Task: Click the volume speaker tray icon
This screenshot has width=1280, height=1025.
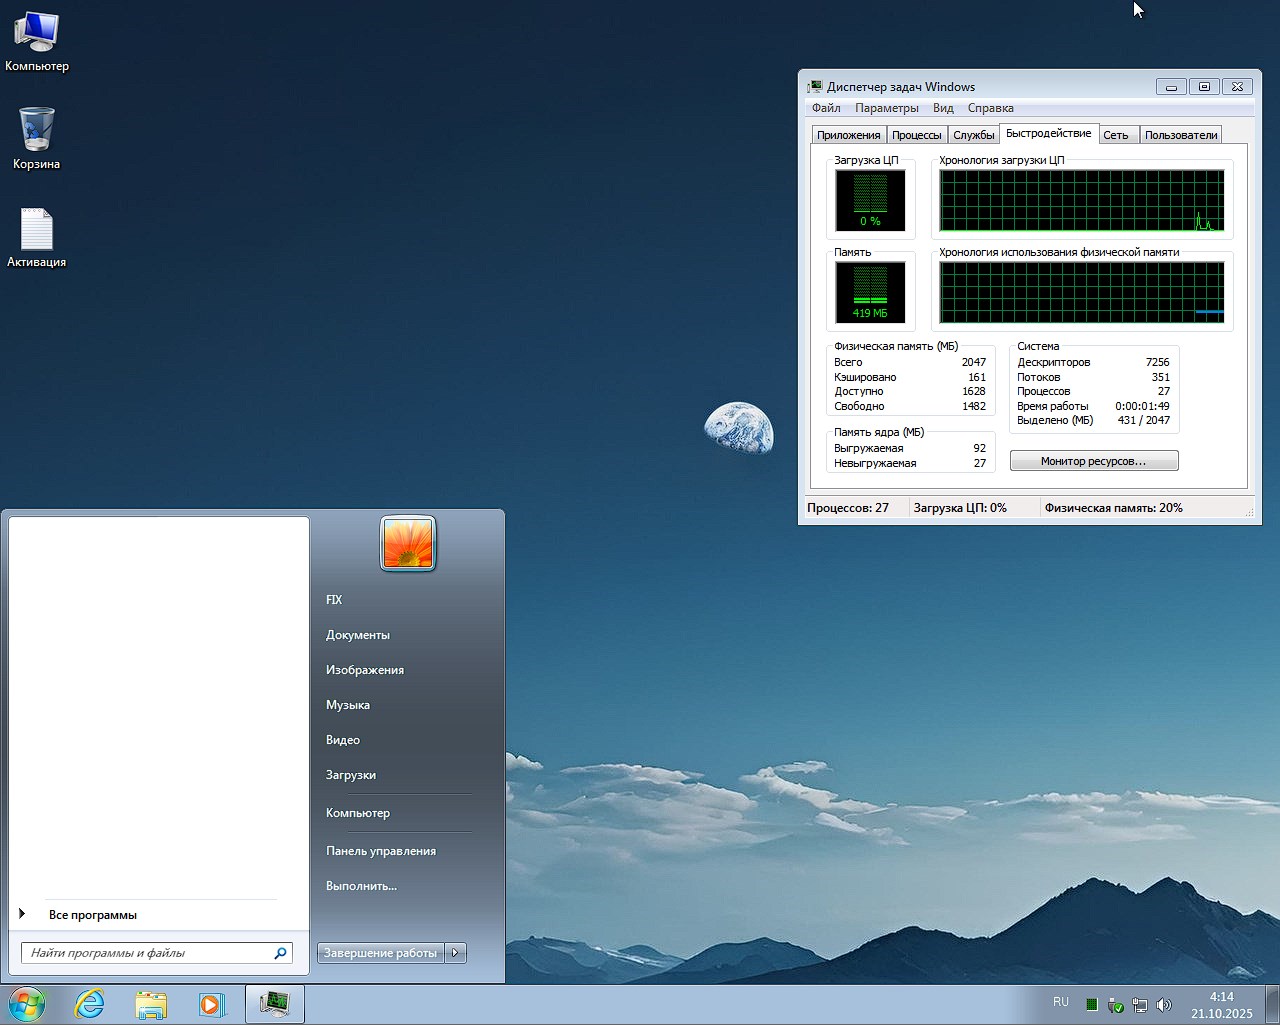Action: pyautogui.click(x=1163, y=1005)
